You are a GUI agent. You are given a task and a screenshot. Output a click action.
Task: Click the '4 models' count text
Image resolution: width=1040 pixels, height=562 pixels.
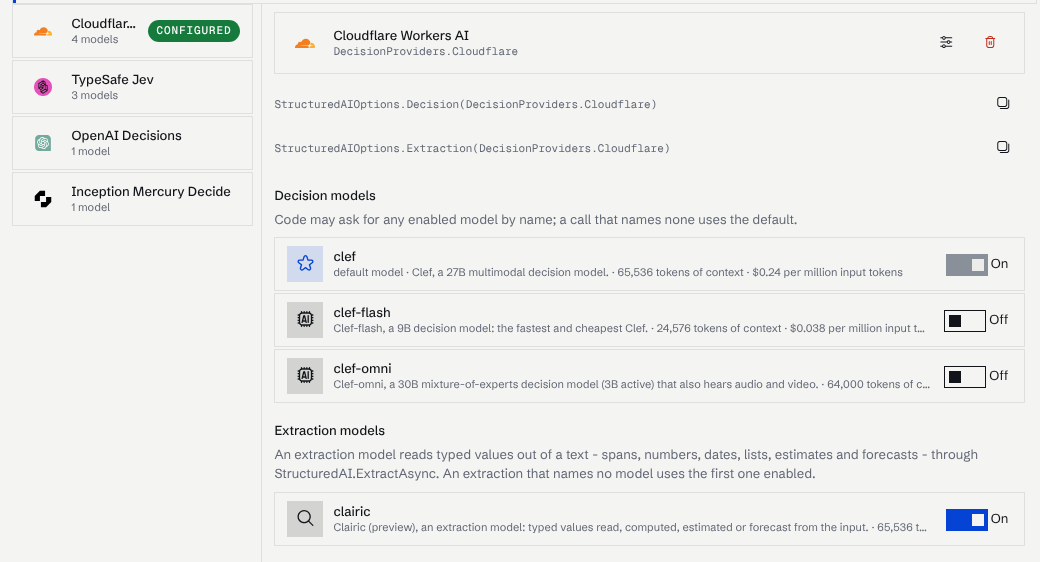click(x=95, y=40)
